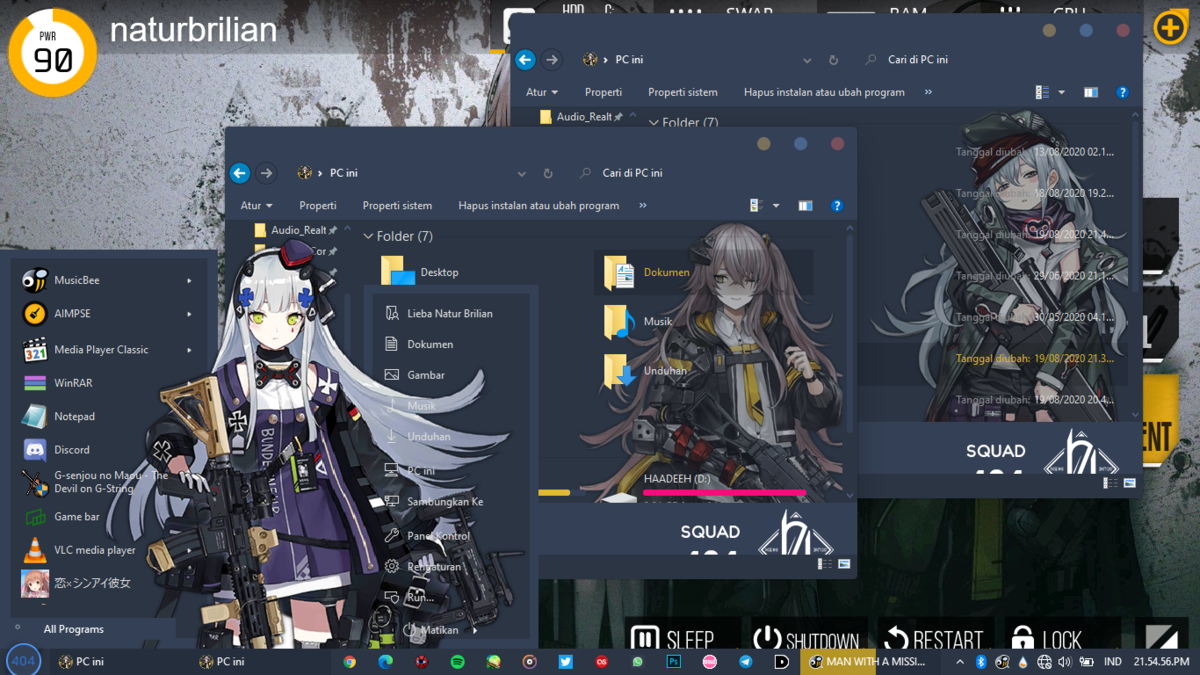Open network icon in system tray
This screenshot has height=675, width=1200.
click(1044, 662)
